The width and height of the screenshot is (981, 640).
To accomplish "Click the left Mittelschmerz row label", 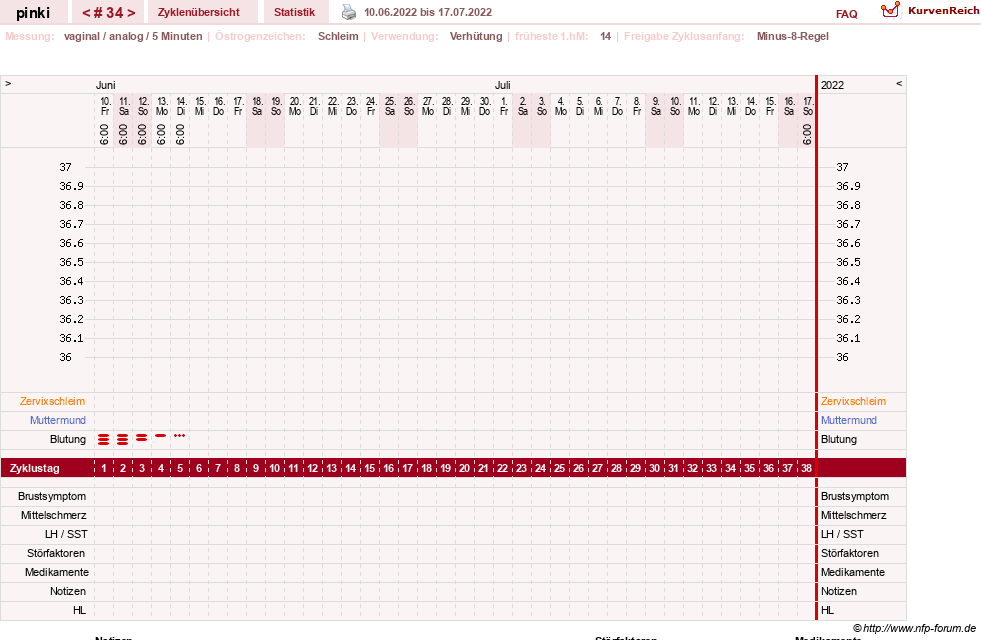I will click(54, 516).
